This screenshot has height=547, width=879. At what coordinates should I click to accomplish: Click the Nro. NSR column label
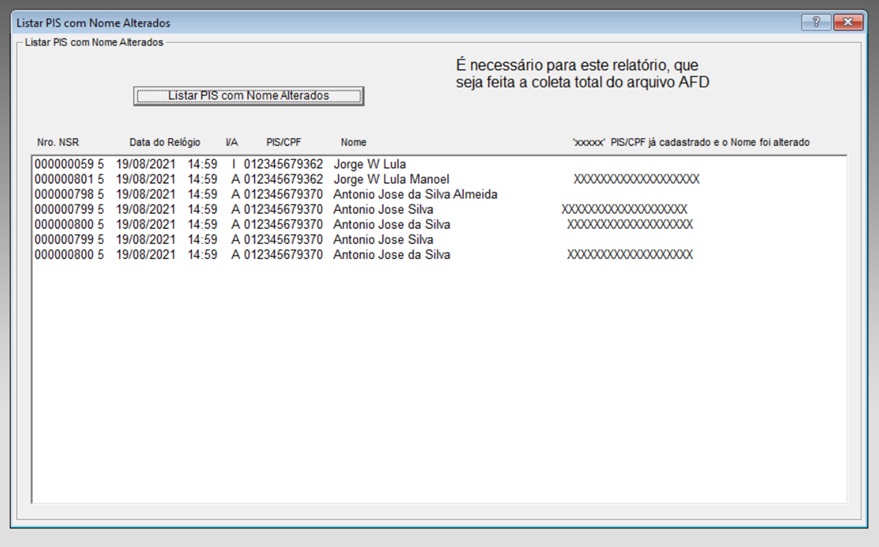[x=58, y=142]
